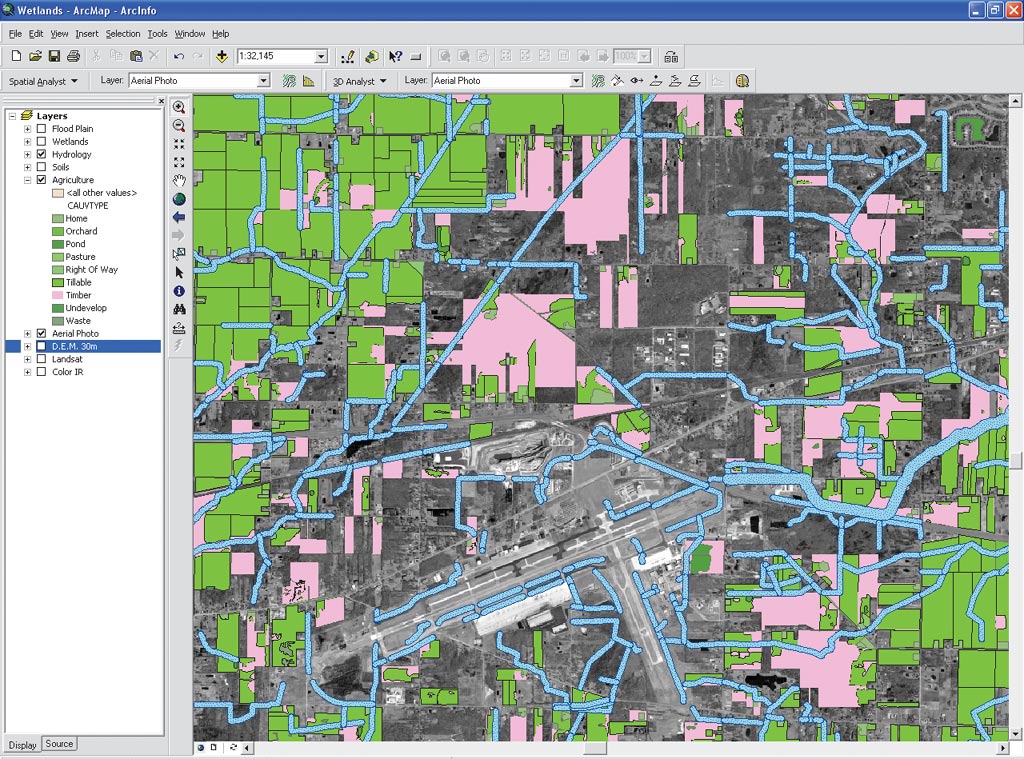This screenshot has height=759, width=1024.
Task: Collapse the Agriculture layer legend
Action: click(x=27, y=180)
